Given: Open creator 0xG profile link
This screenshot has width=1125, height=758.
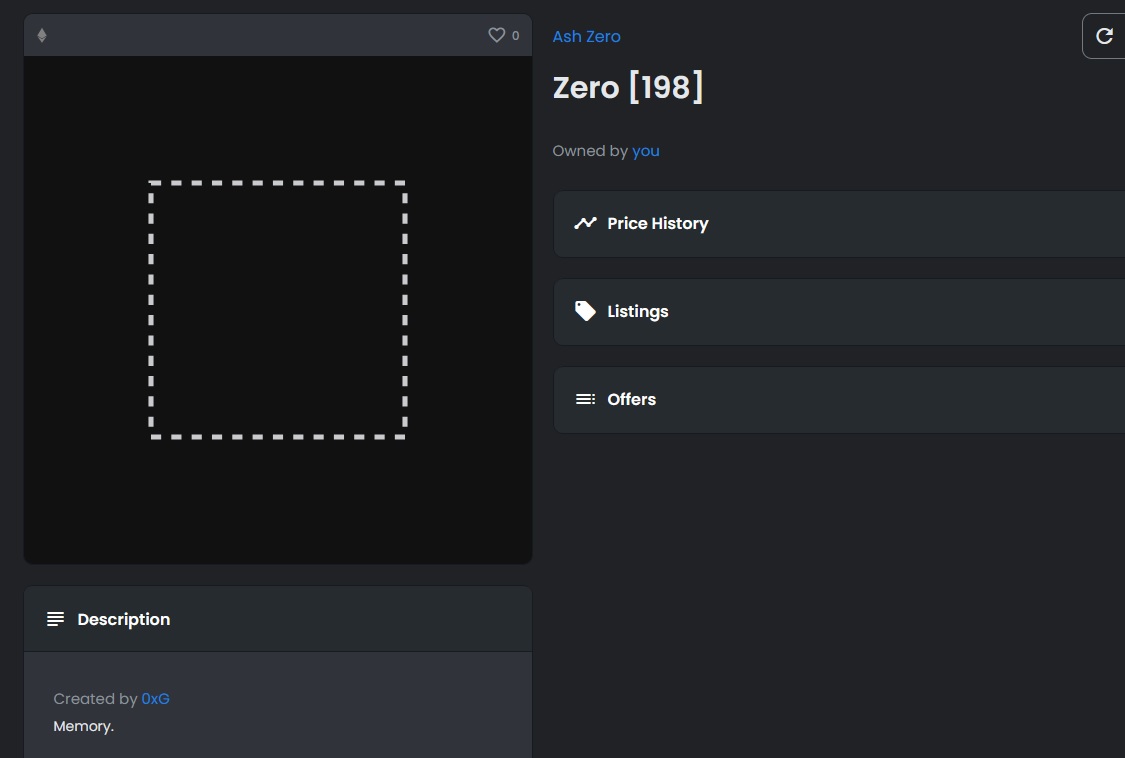Looking at the screenshot, I should [156, 698].
